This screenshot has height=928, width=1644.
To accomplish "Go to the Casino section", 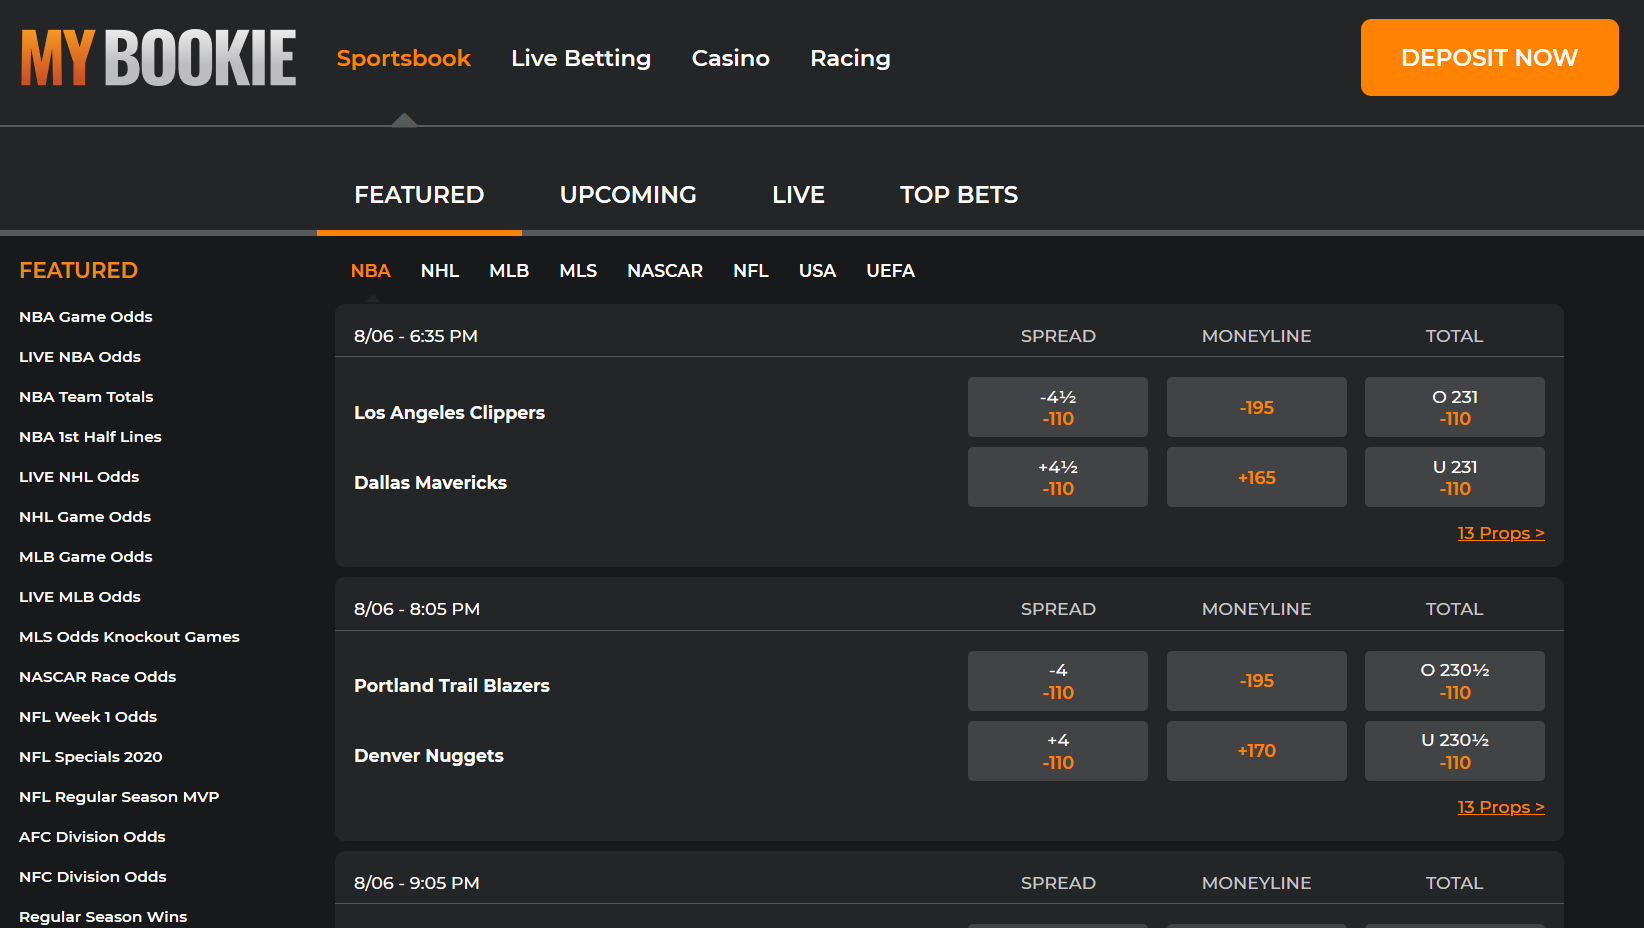I will click(x=730, y=58).
